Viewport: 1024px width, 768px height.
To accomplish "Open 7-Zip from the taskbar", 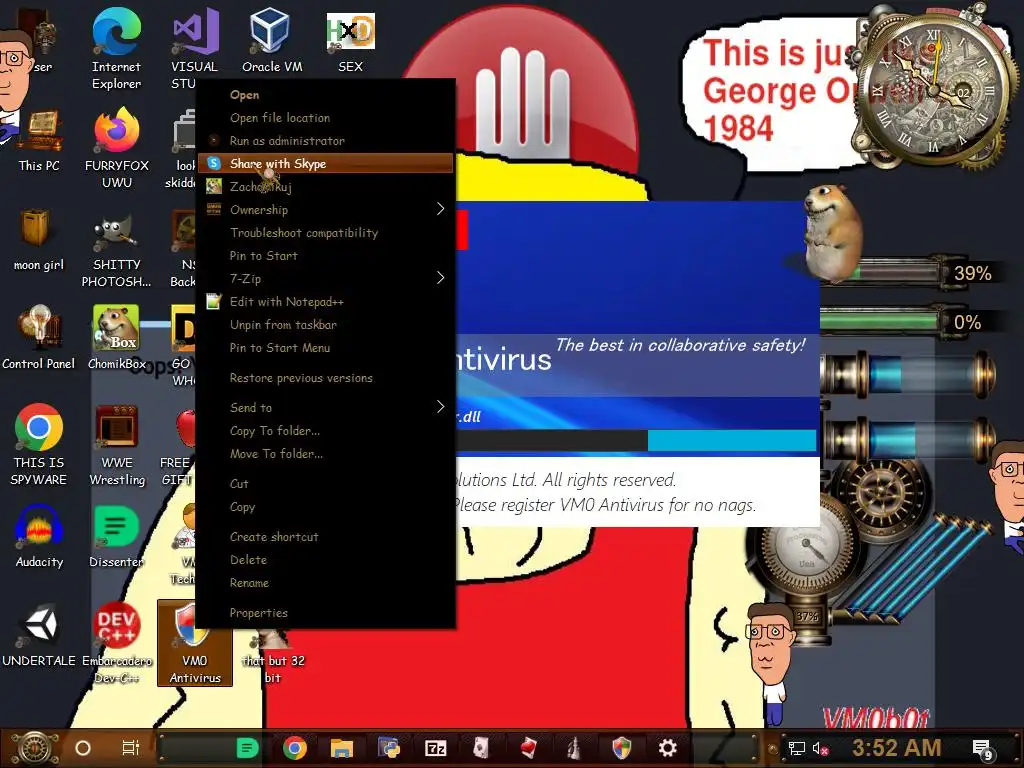I will coord(436,748).
